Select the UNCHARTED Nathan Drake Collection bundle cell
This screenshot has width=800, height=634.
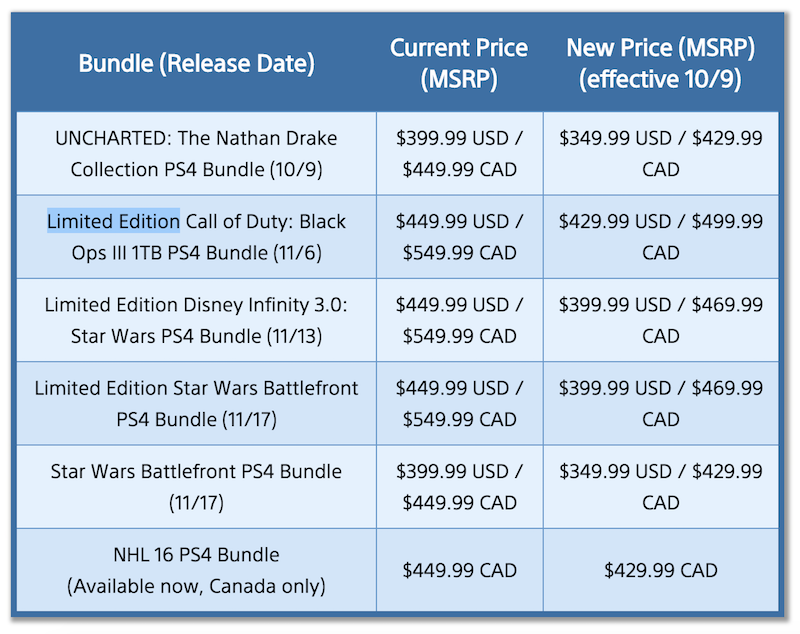click(196, 153)
